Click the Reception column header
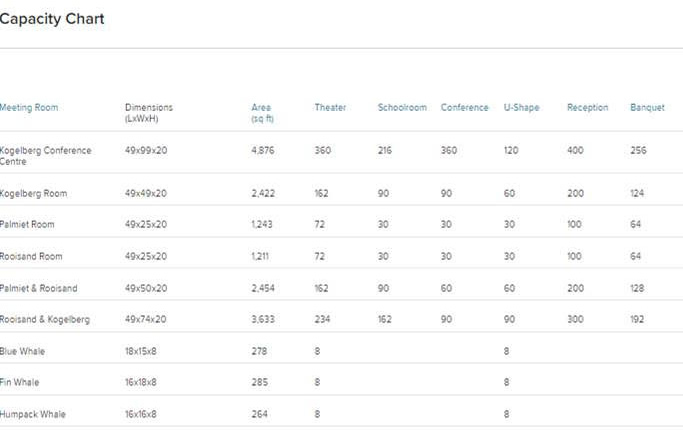The height and width of the screenshot is (437, 683). point(587,108)
